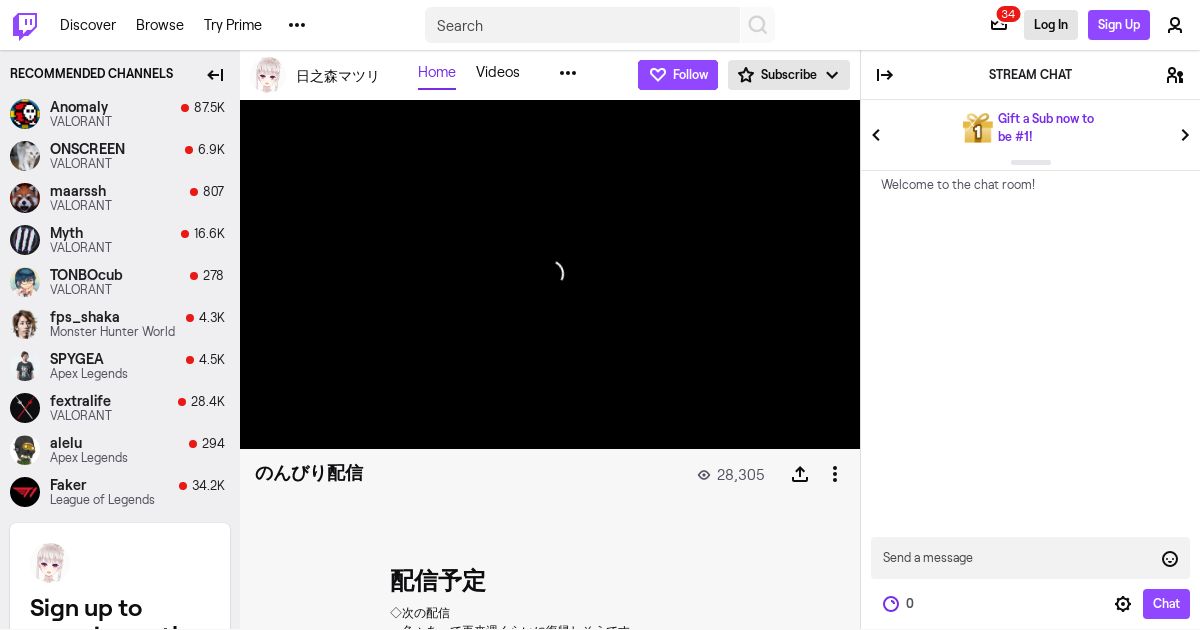Open channel tabs overflow ellipsis
Screen dimensions: 1200x630
click(568, 73)
